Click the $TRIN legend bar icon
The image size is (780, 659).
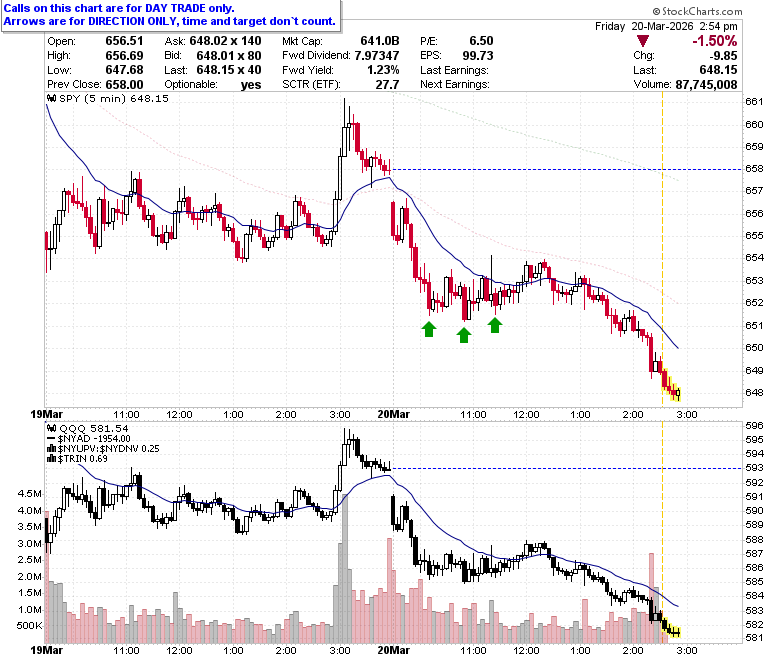click(x=51, y=459)
